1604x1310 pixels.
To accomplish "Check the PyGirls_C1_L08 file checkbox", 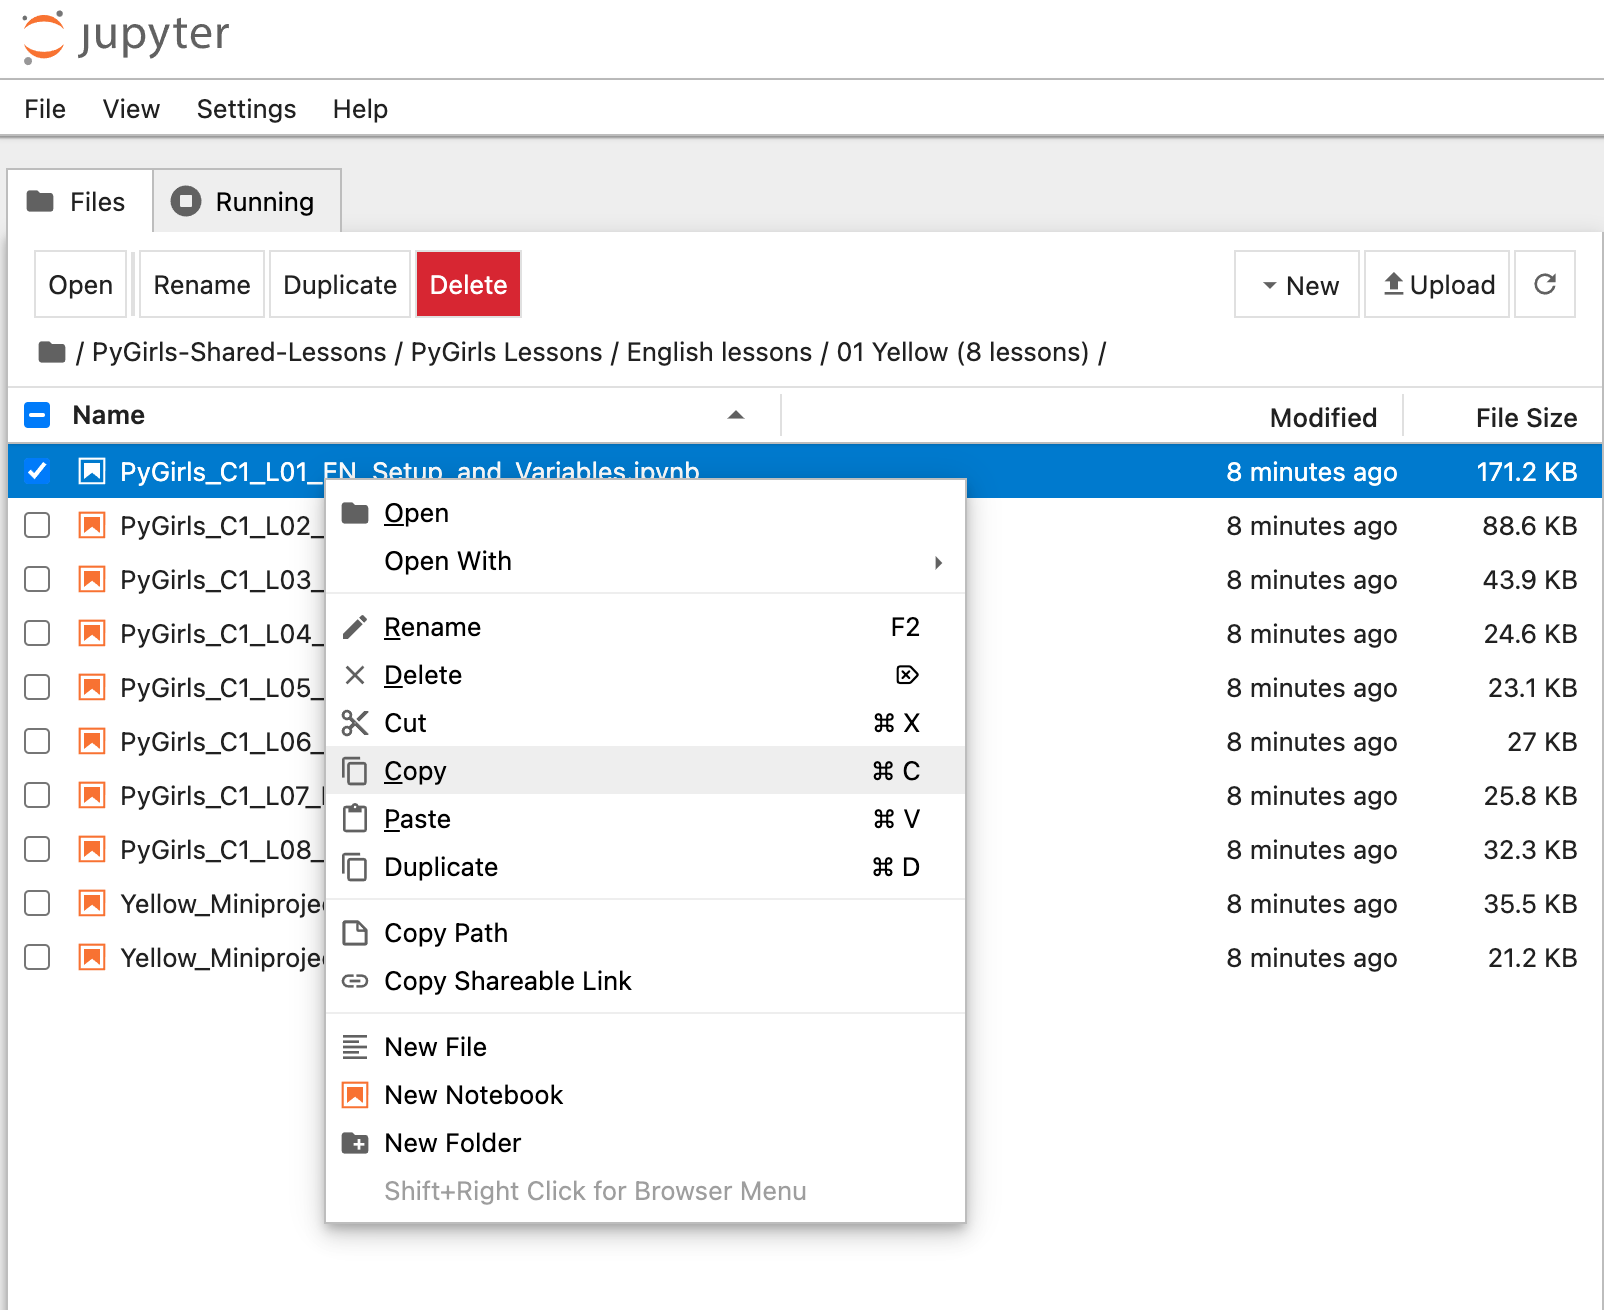I will pyautogui.click(x=37, y=849).
